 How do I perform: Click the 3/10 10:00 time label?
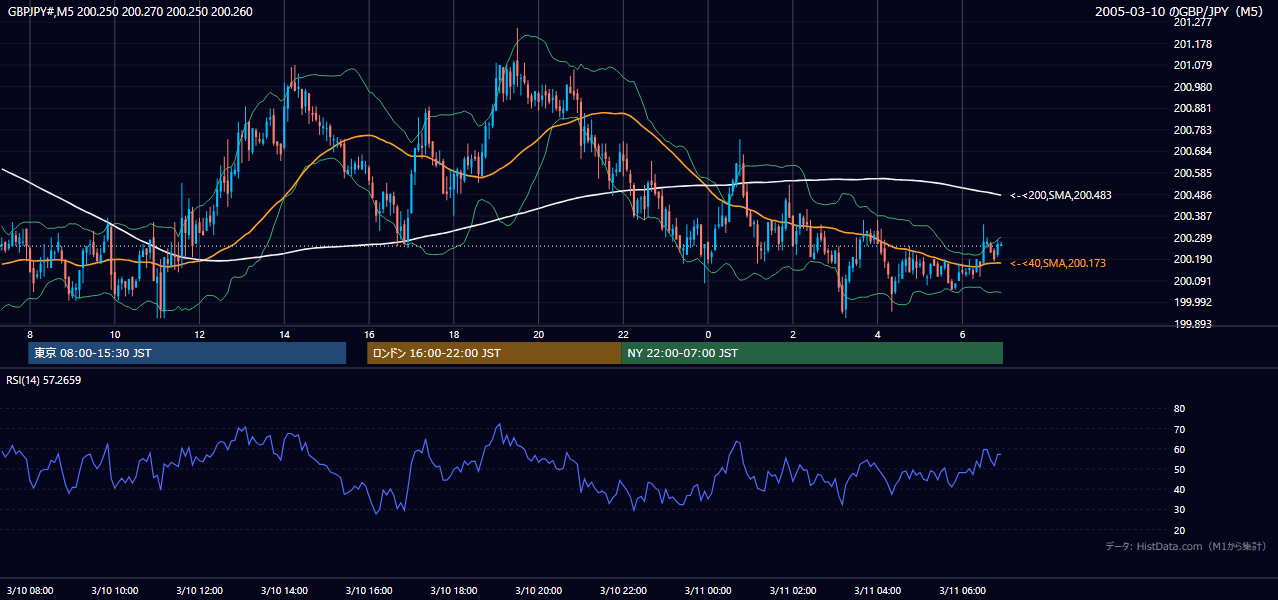(115, 591)
